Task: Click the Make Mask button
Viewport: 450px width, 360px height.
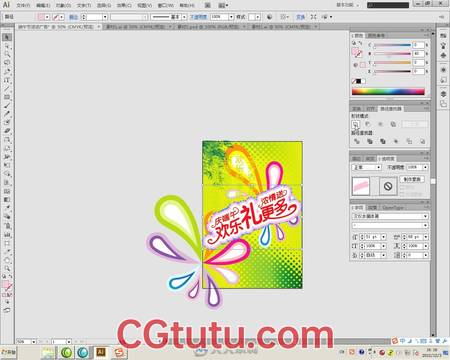Action: 412,179
